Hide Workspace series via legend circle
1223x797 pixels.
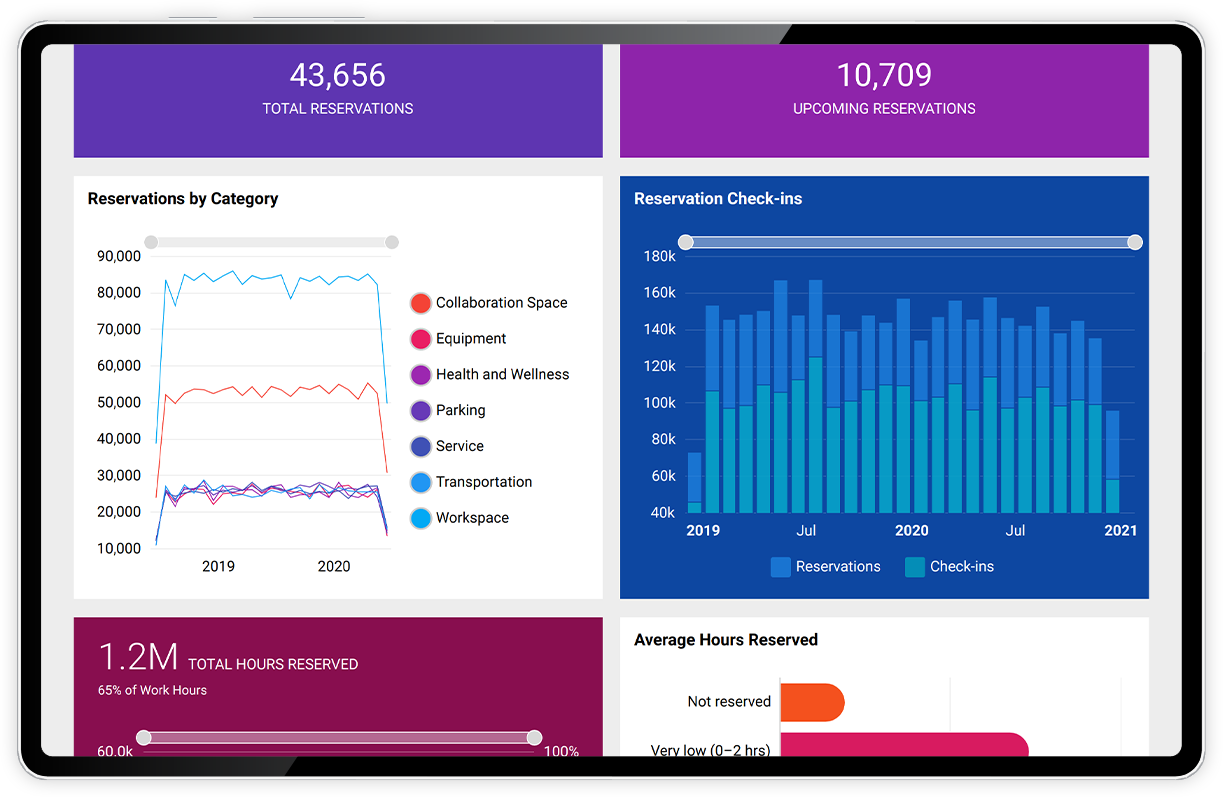pyautogui.click(x=421, y=519)
